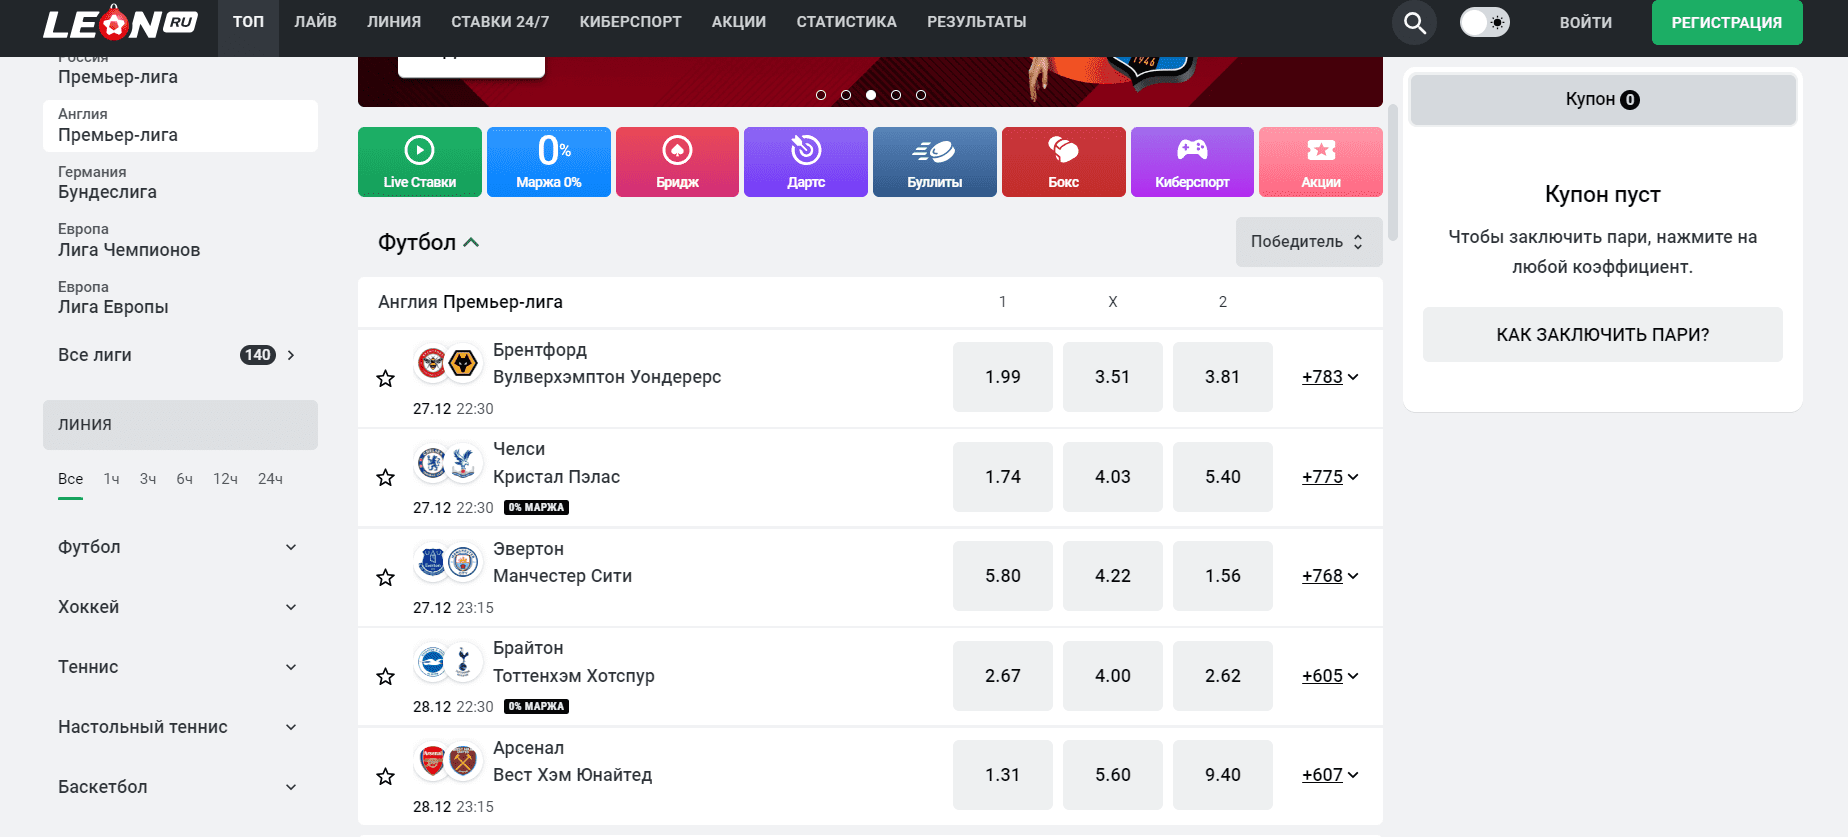Favorite the Эвертон match with star
1848x837 pixels.
point(385,577)
